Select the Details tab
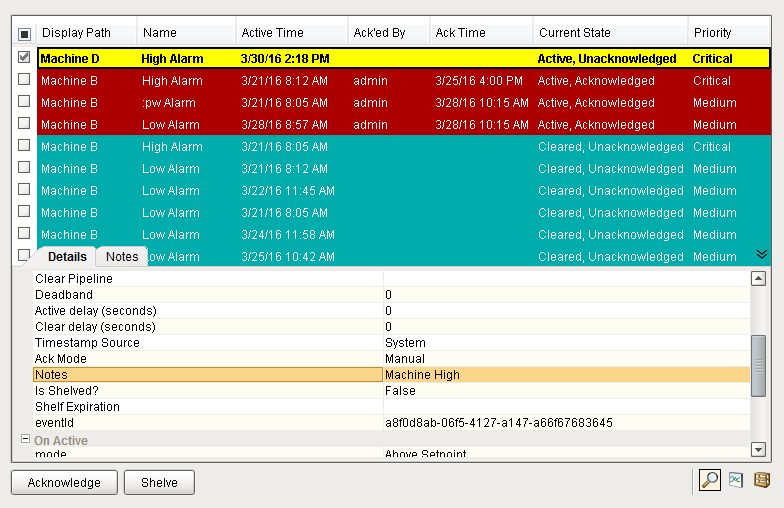Screen dimensions: 784x508 pyautogui.click(x=67, y=257)
